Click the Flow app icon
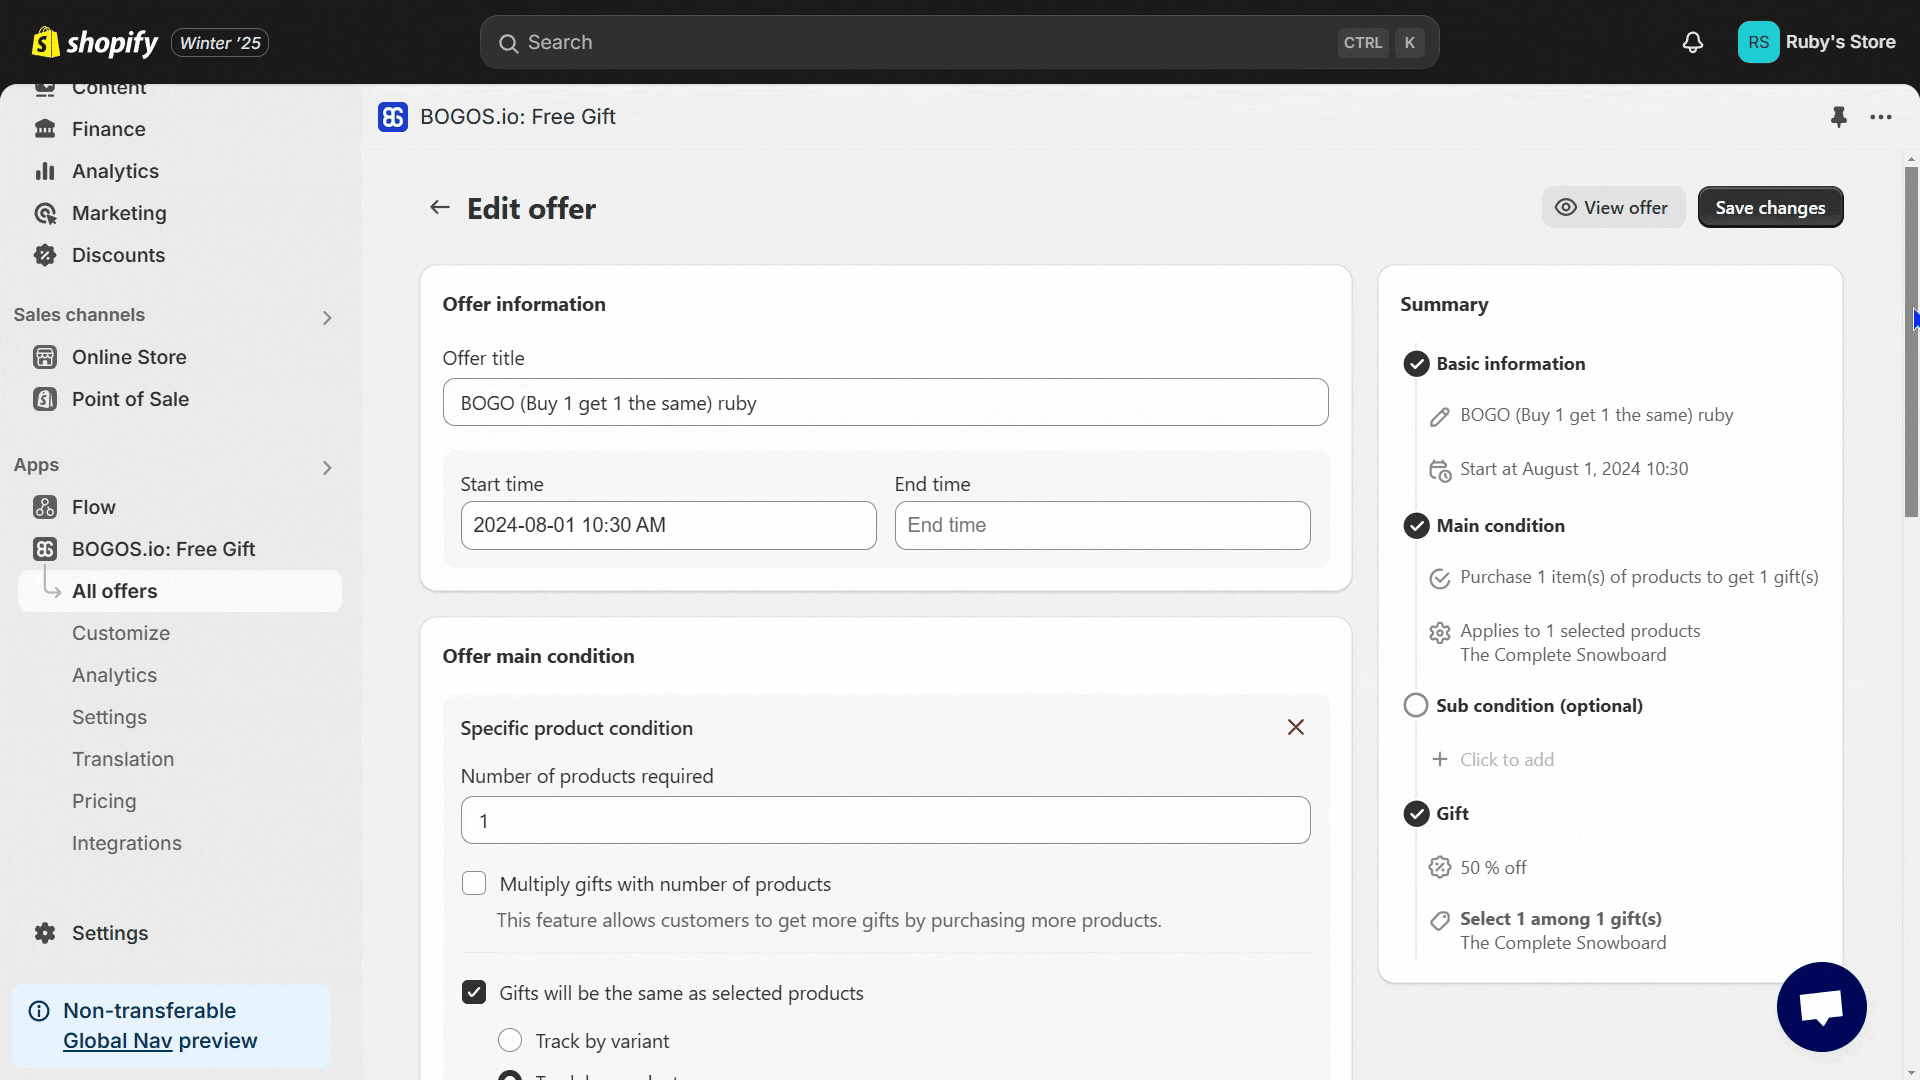1920x1080 pixels. tap(45, 507)
